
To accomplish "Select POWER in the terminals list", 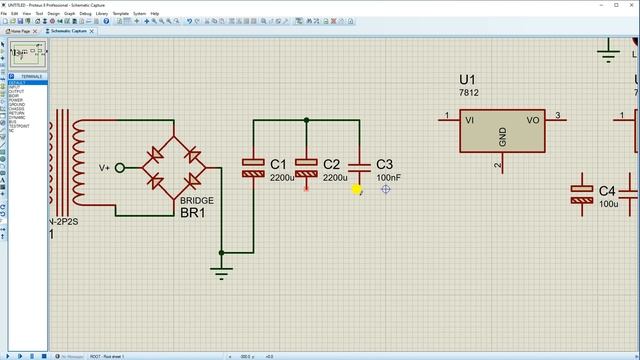I will tap(28, 100).
